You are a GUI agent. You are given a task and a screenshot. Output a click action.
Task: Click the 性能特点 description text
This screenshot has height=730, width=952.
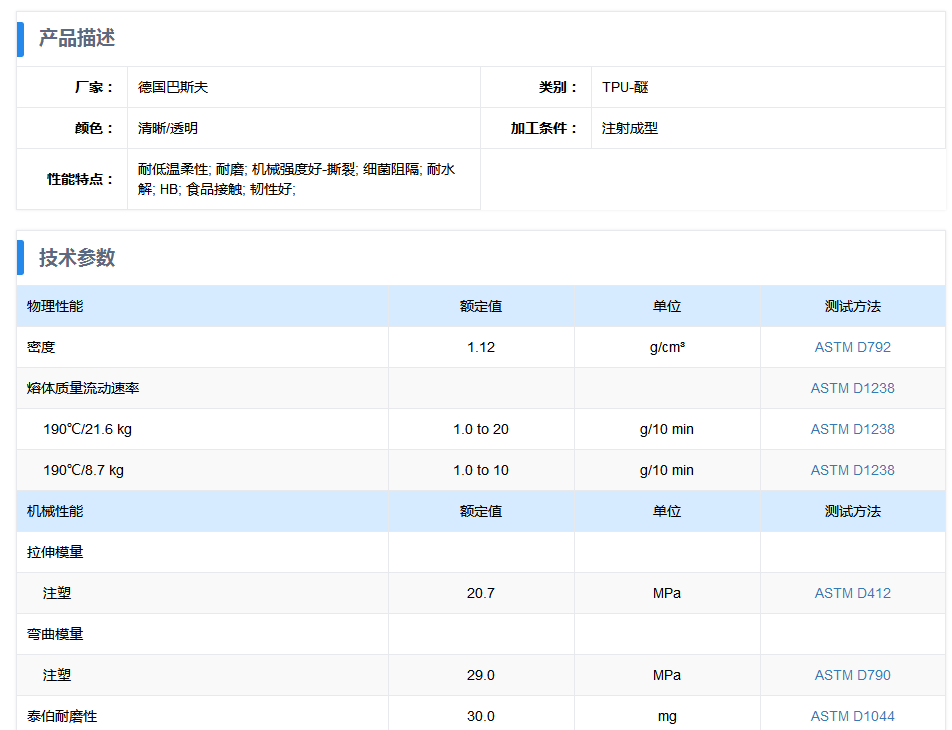(296, 179)
